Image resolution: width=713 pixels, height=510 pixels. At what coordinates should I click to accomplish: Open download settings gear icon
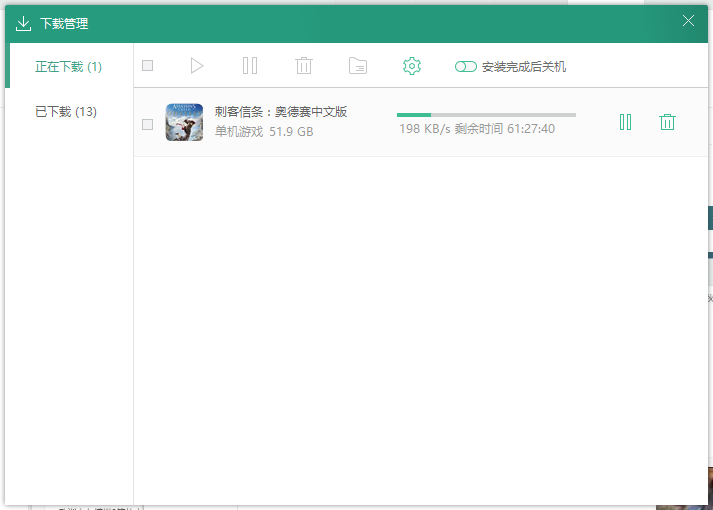pyautogui.click(x=412, y=66)
